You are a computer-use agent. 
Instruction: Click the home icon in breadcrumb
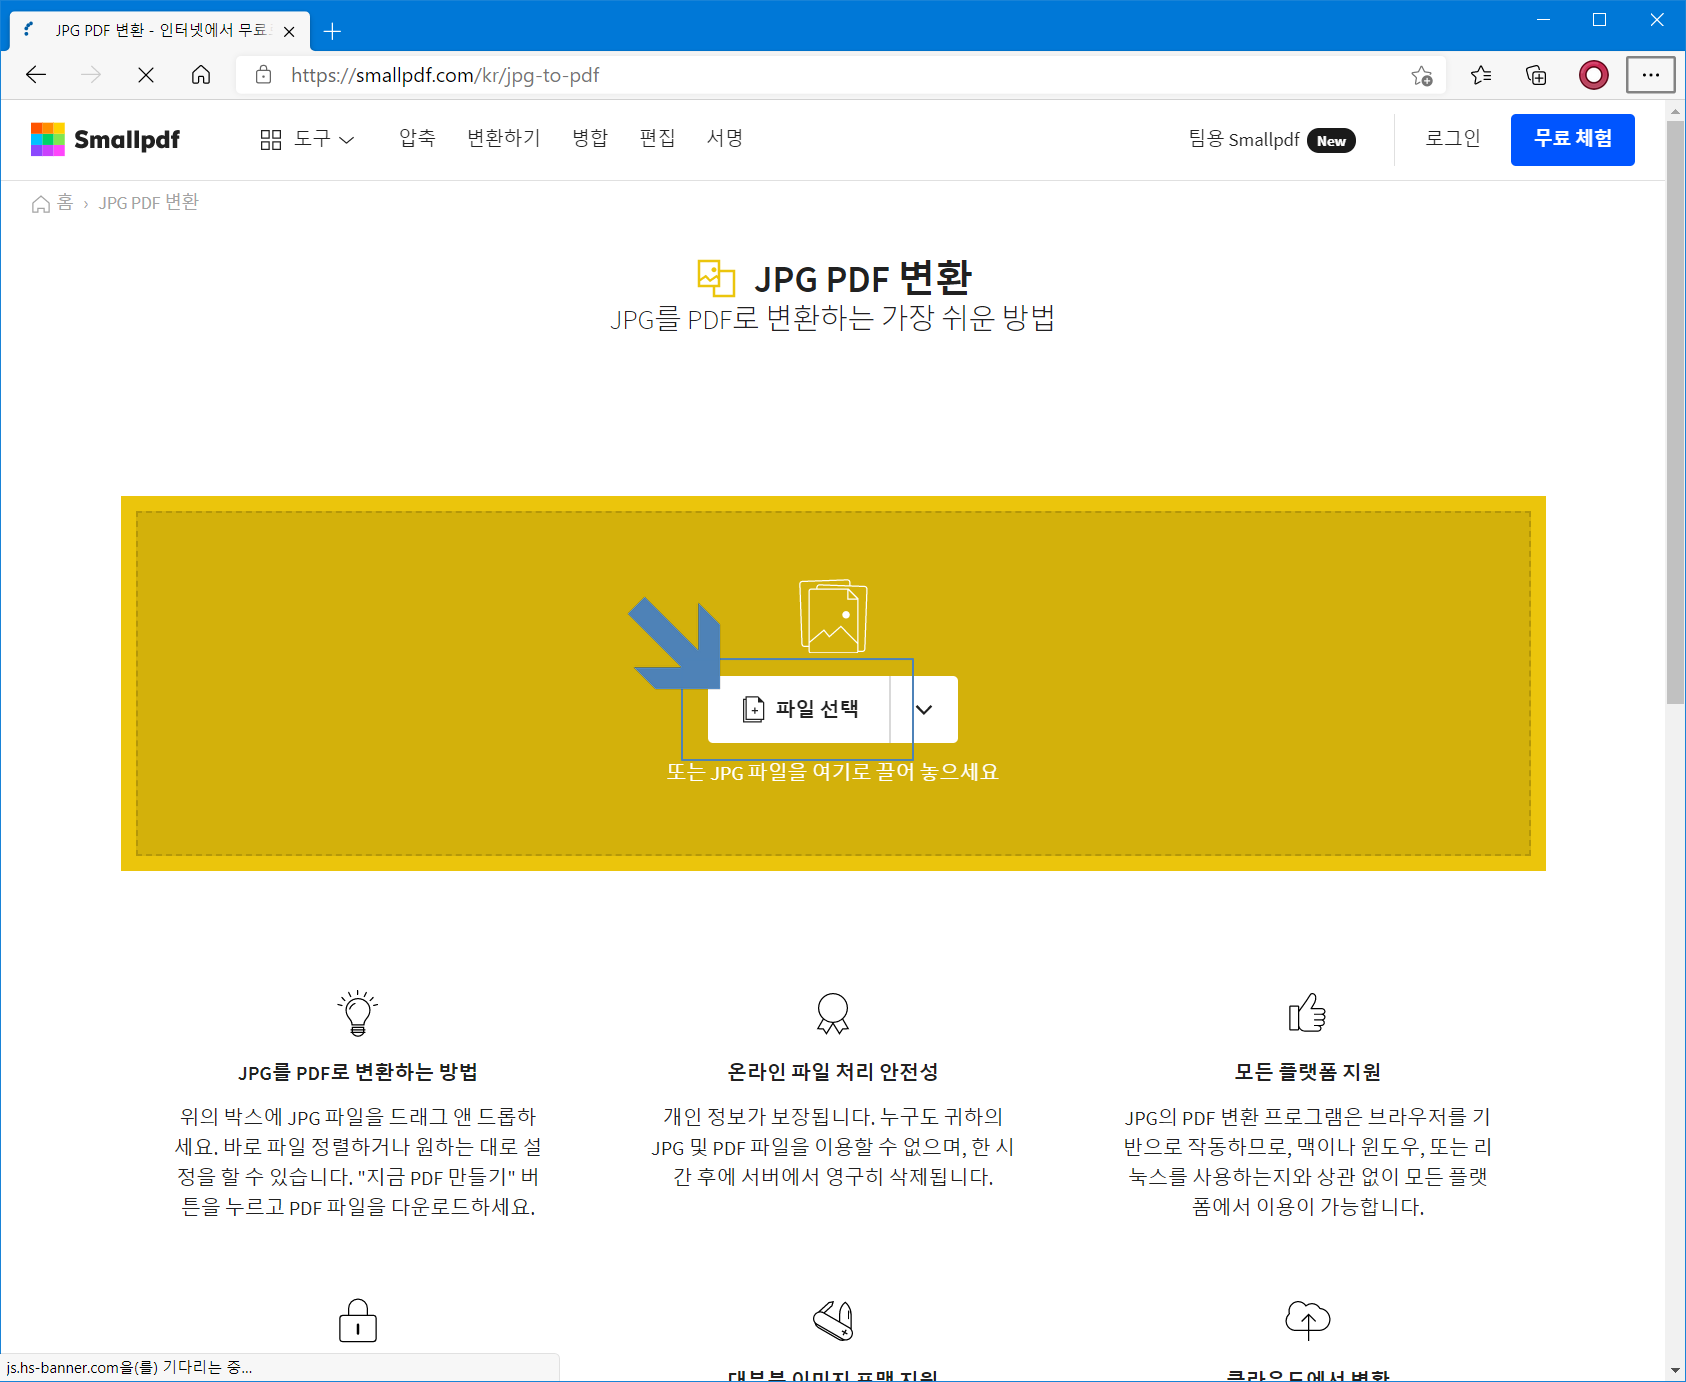pyautogui.click(x=40, y=204)
